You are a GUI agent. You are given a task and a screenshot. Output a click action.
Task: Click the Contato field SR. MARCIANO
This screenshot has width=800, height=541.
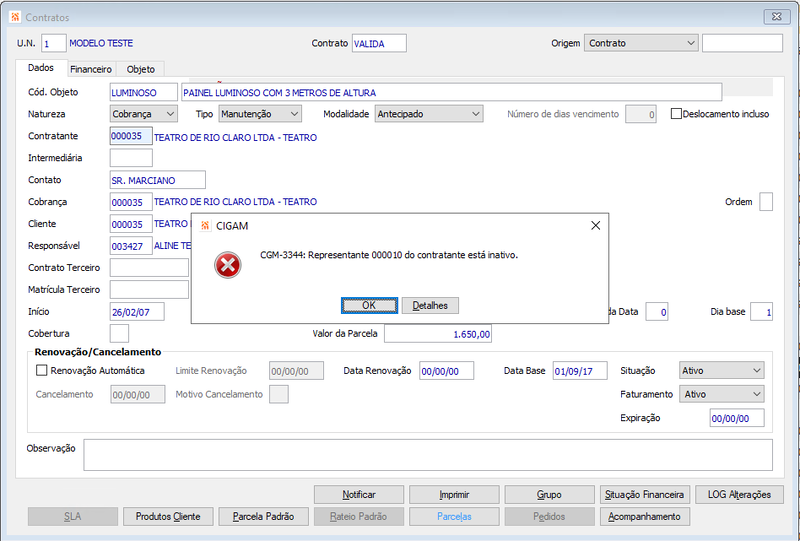click(158, 180)
